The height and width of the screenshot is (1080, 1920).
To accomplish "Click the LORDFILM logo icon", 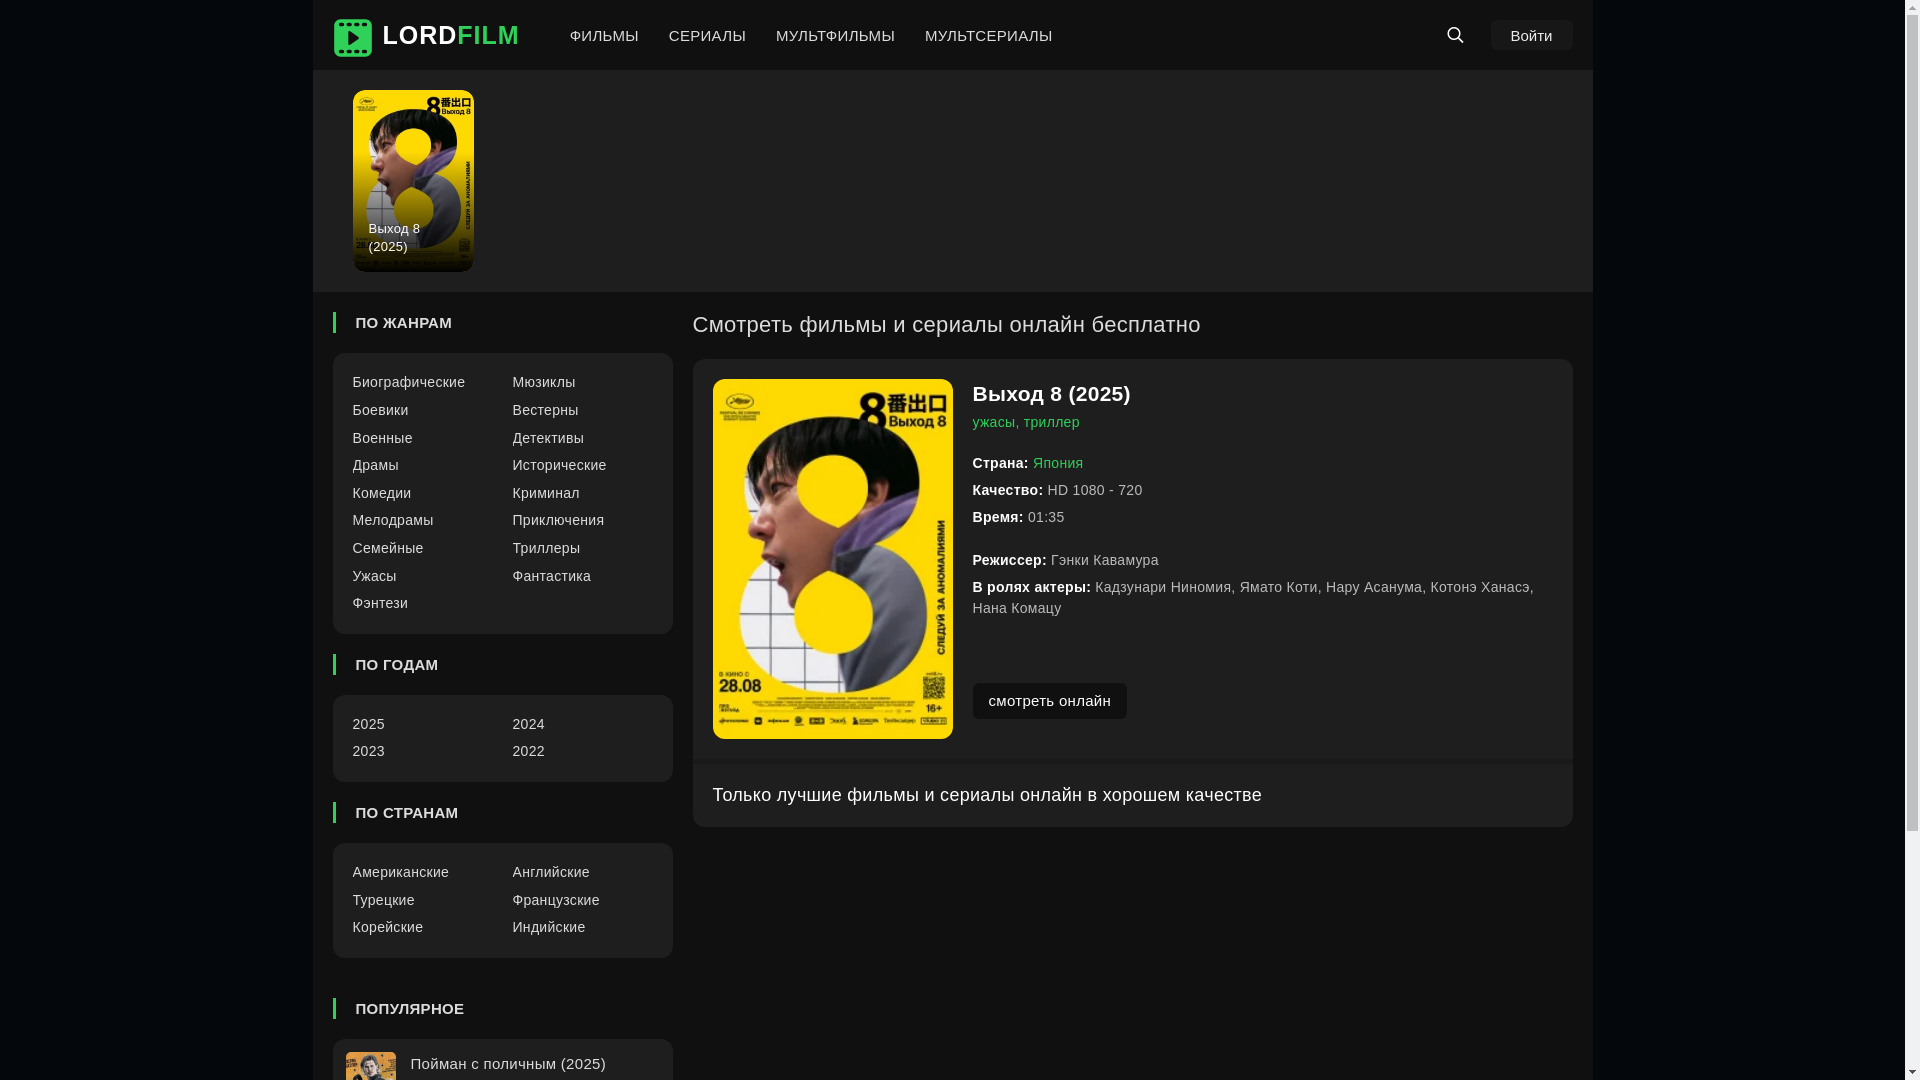I will [352, 37].
